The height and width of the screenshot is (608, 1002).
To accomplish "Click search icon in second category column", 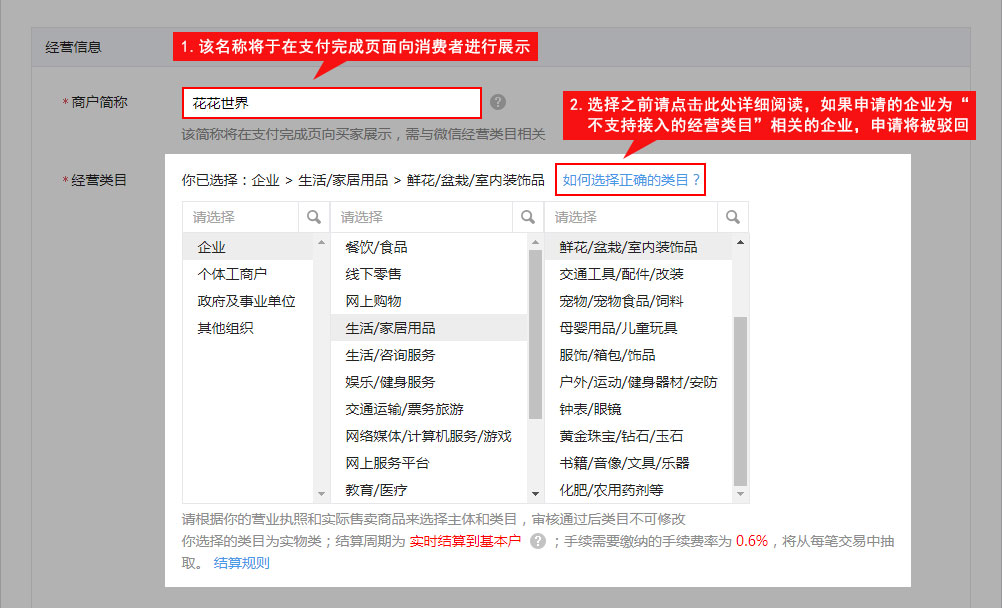I will (x=527, y=217).
